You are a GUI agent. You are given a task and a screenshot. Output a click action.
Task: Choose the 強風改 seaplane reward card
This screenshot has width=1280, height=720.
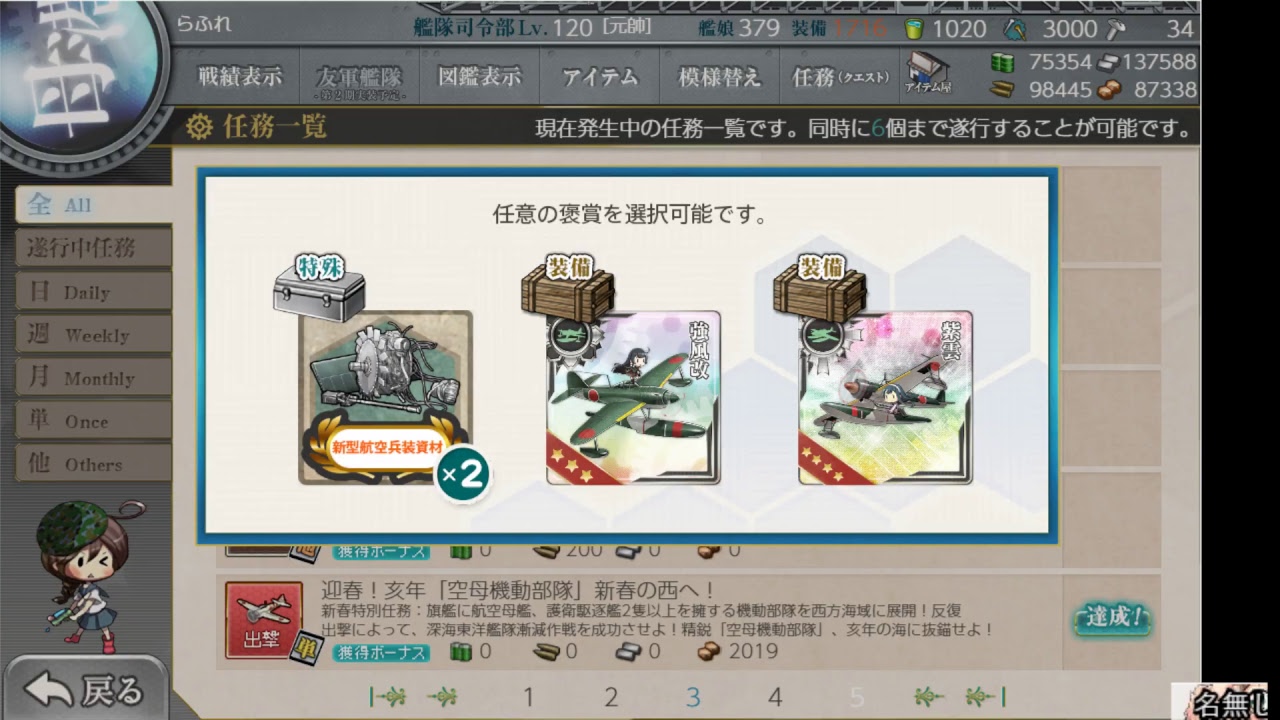point(633,398)
